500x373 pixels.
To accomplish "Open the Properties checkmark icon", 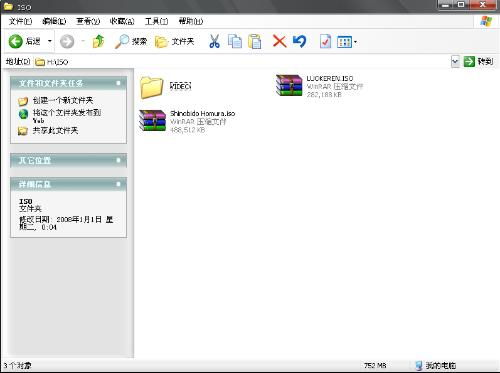I will [x=325, y=41].
